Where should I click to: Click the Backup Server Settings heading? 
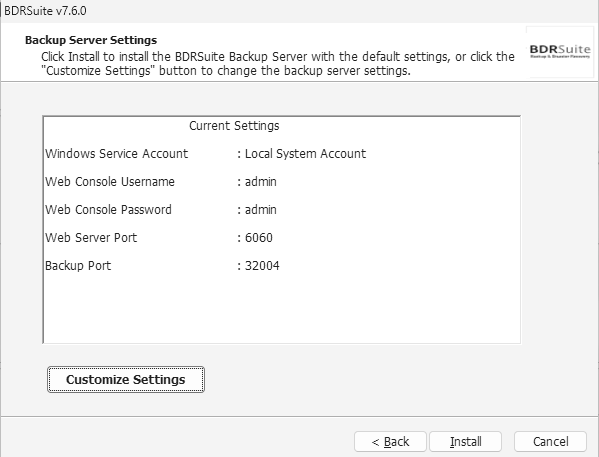(91, 40)
